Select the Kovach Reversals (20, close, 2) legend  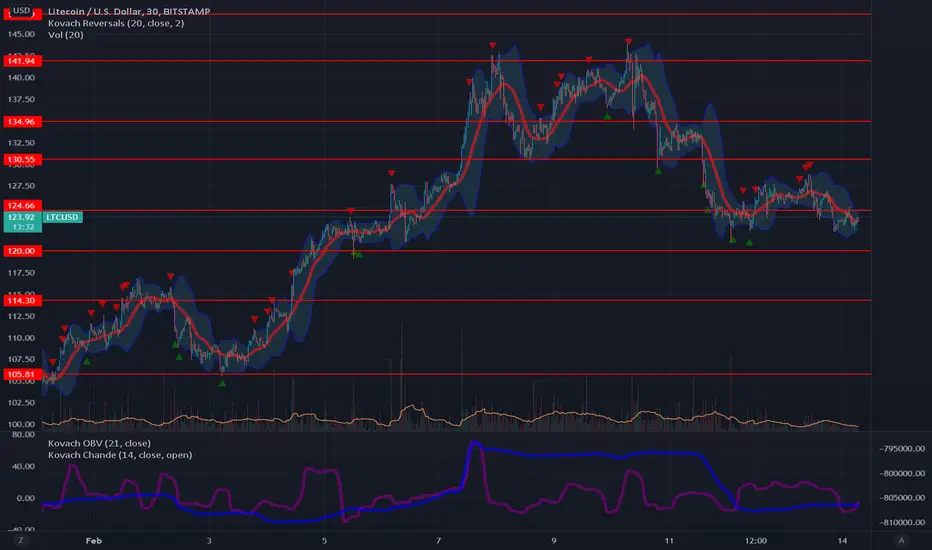(116, 23)
